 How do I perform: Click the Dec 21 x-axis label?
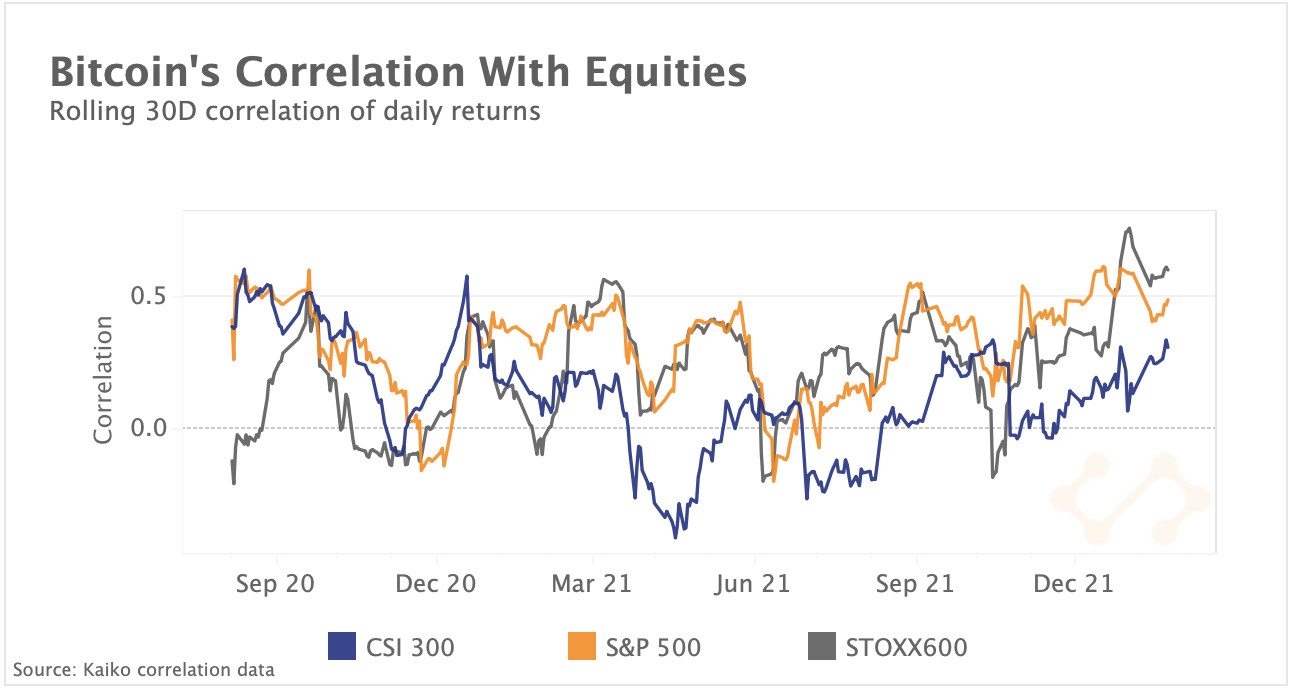point(1074,584)
